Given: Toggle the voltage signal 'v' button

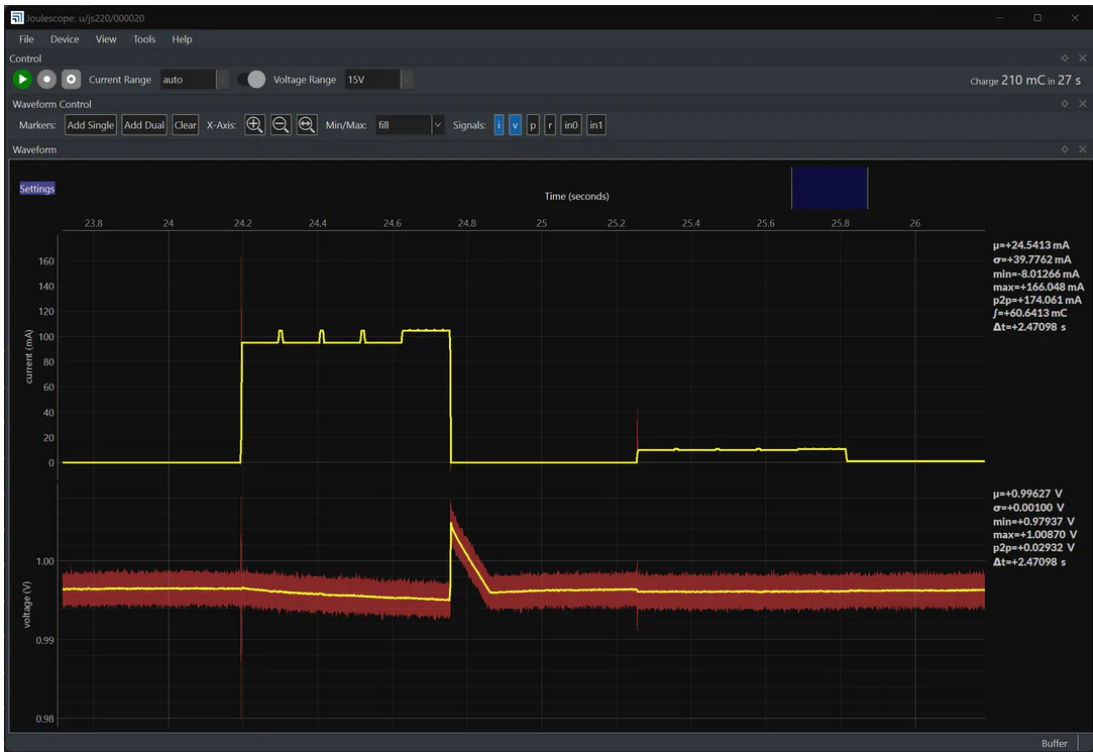Looking at the screenshot, I should click(x=515, y=125).
